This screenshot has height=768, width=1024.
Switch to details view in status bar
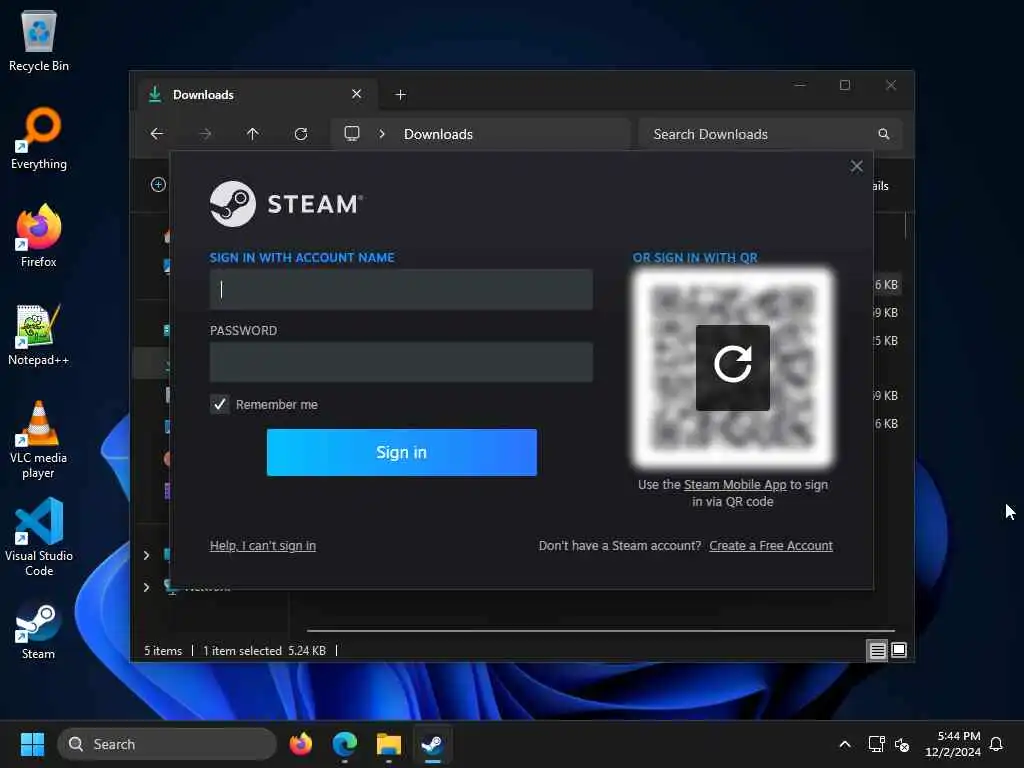pyautogui.click(x=877, y=650)
